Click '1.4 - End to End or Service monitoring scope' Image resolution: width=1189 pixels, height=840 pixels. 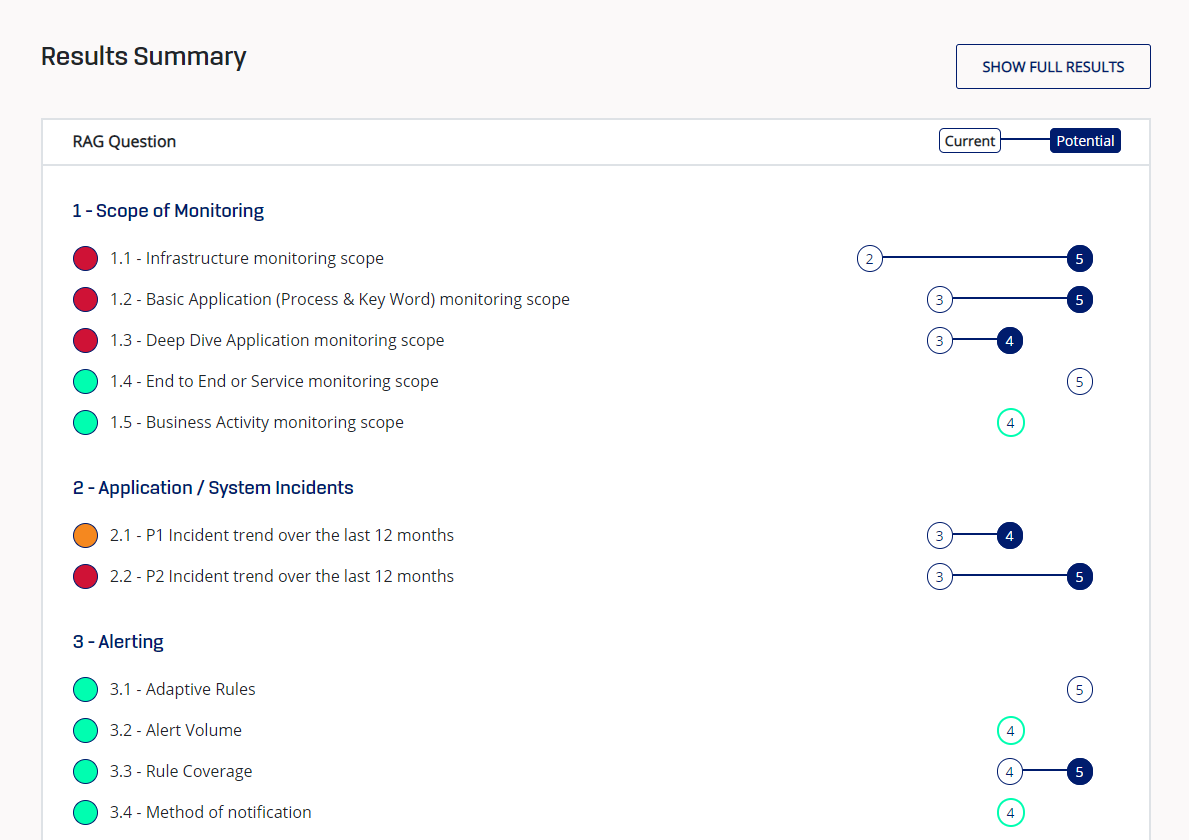(x=274, y=381)
